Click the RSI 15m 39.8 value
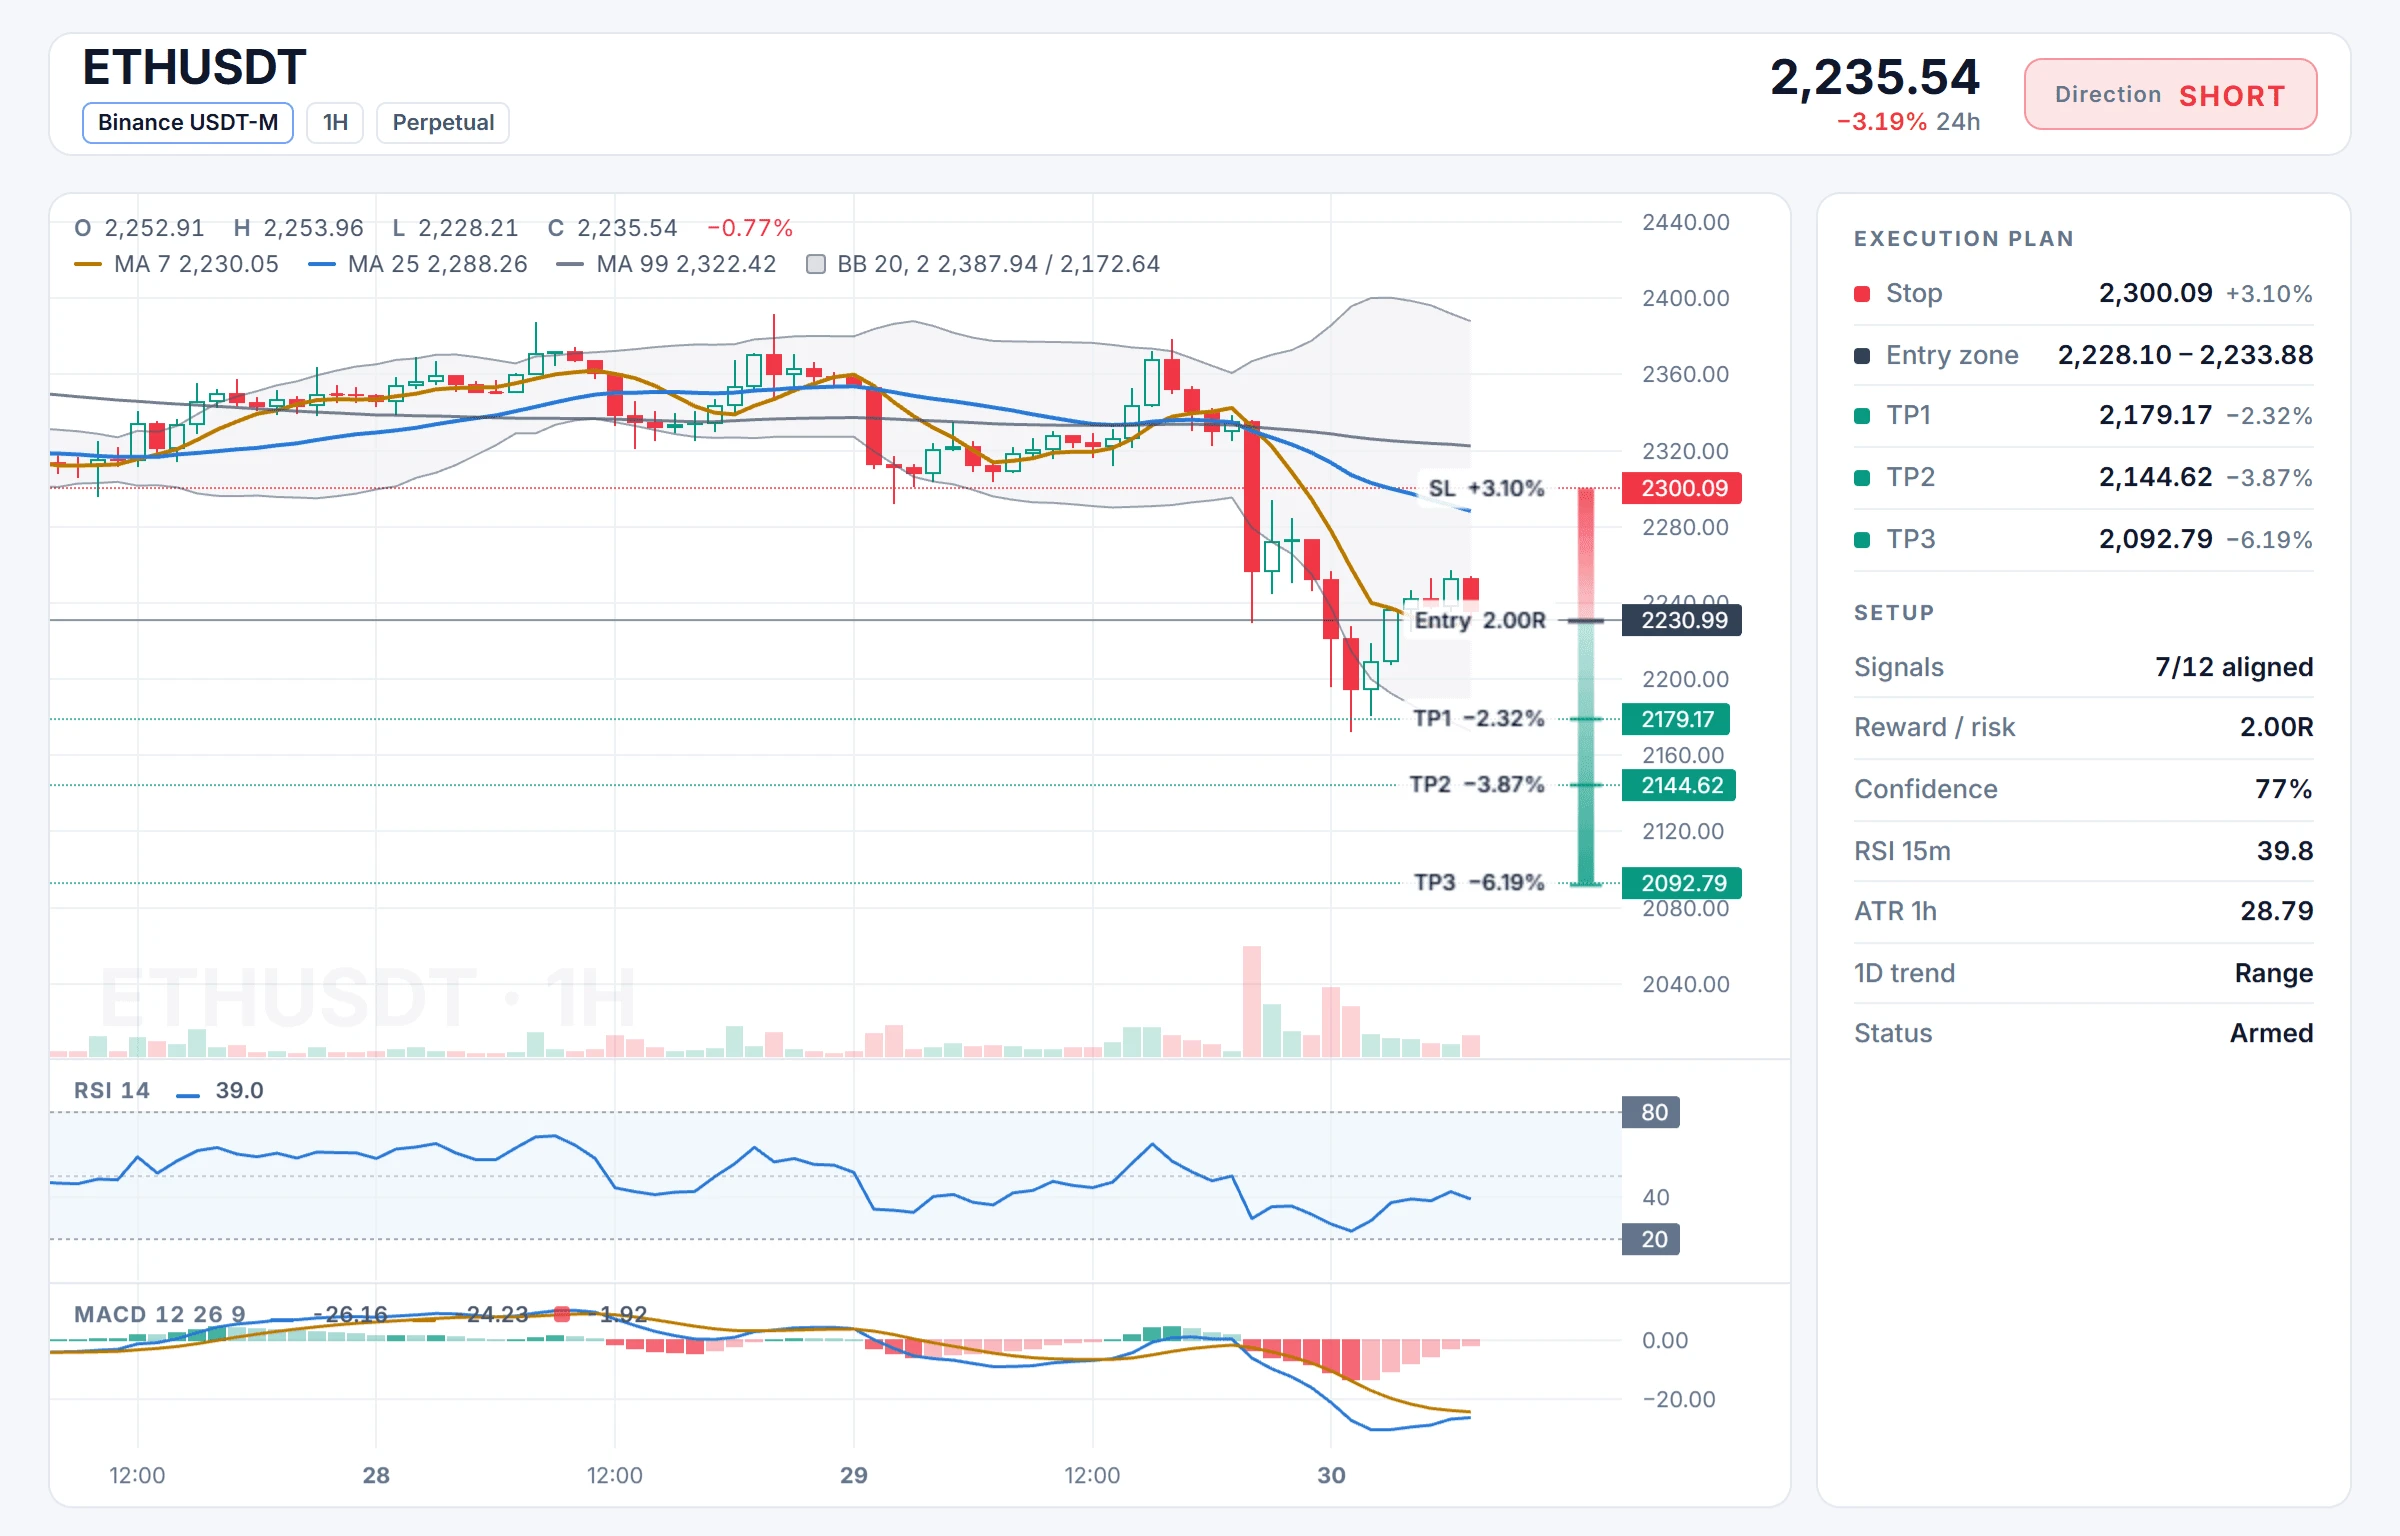The image size is (2400, 1536). [x=2285, y=851]
